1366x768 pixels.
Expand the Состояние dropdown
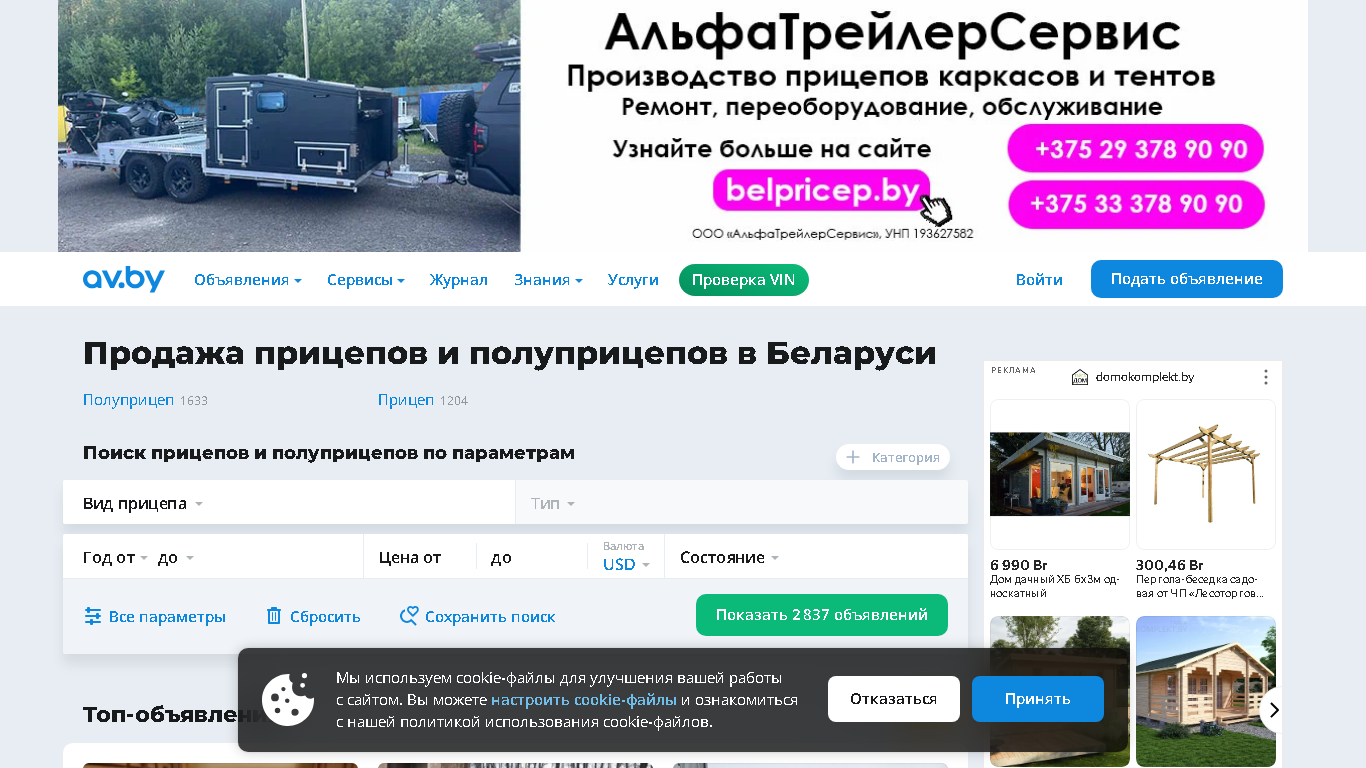[816, 557]
